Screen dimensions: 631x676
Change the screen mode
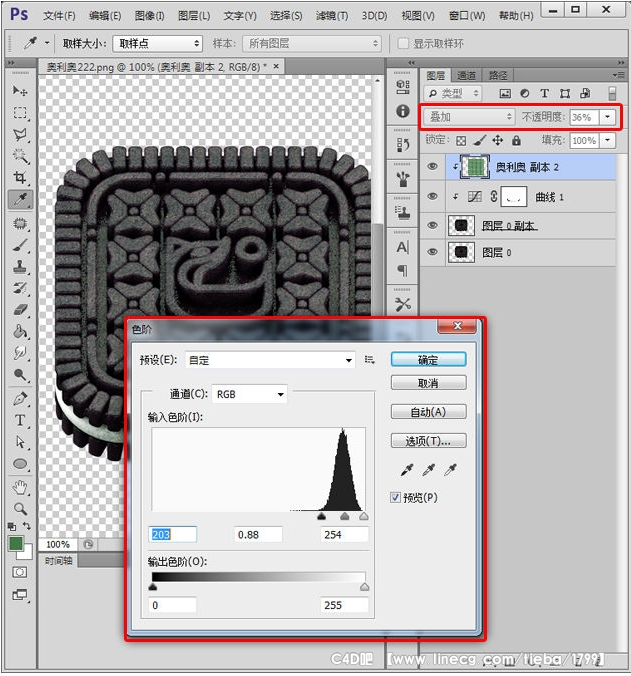20,595
